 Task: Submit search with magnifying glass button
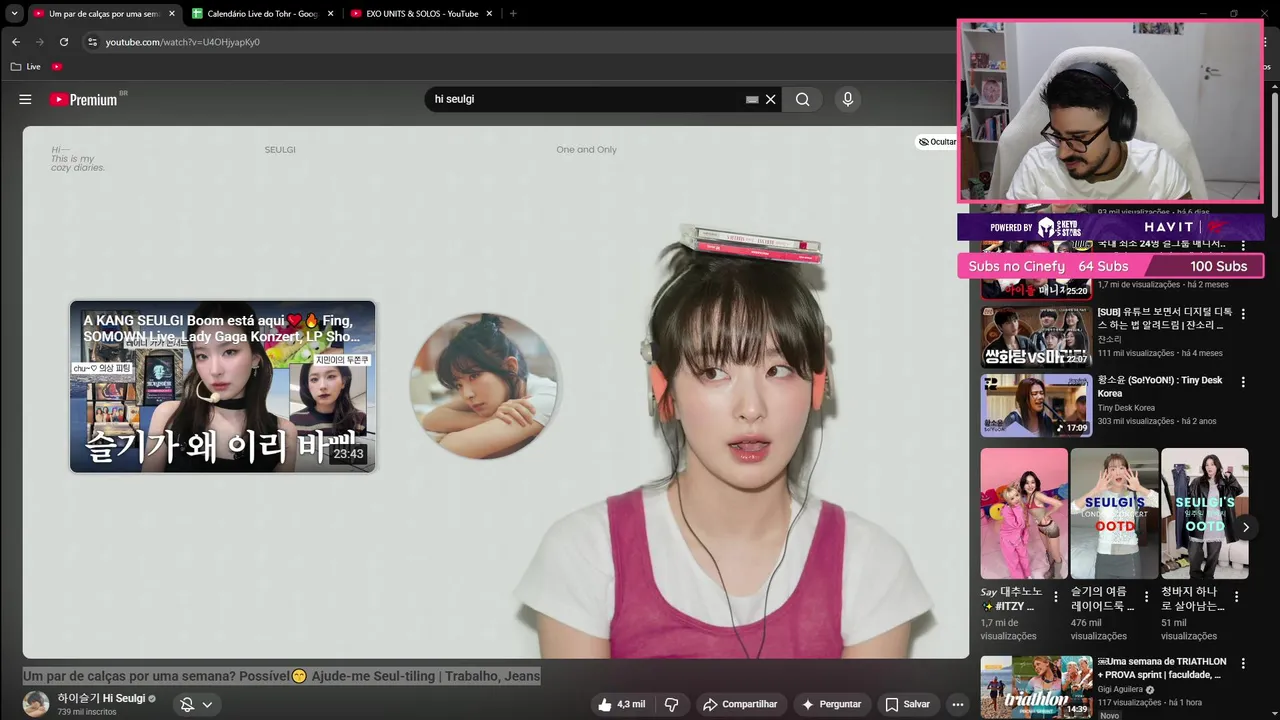(802, 99)
